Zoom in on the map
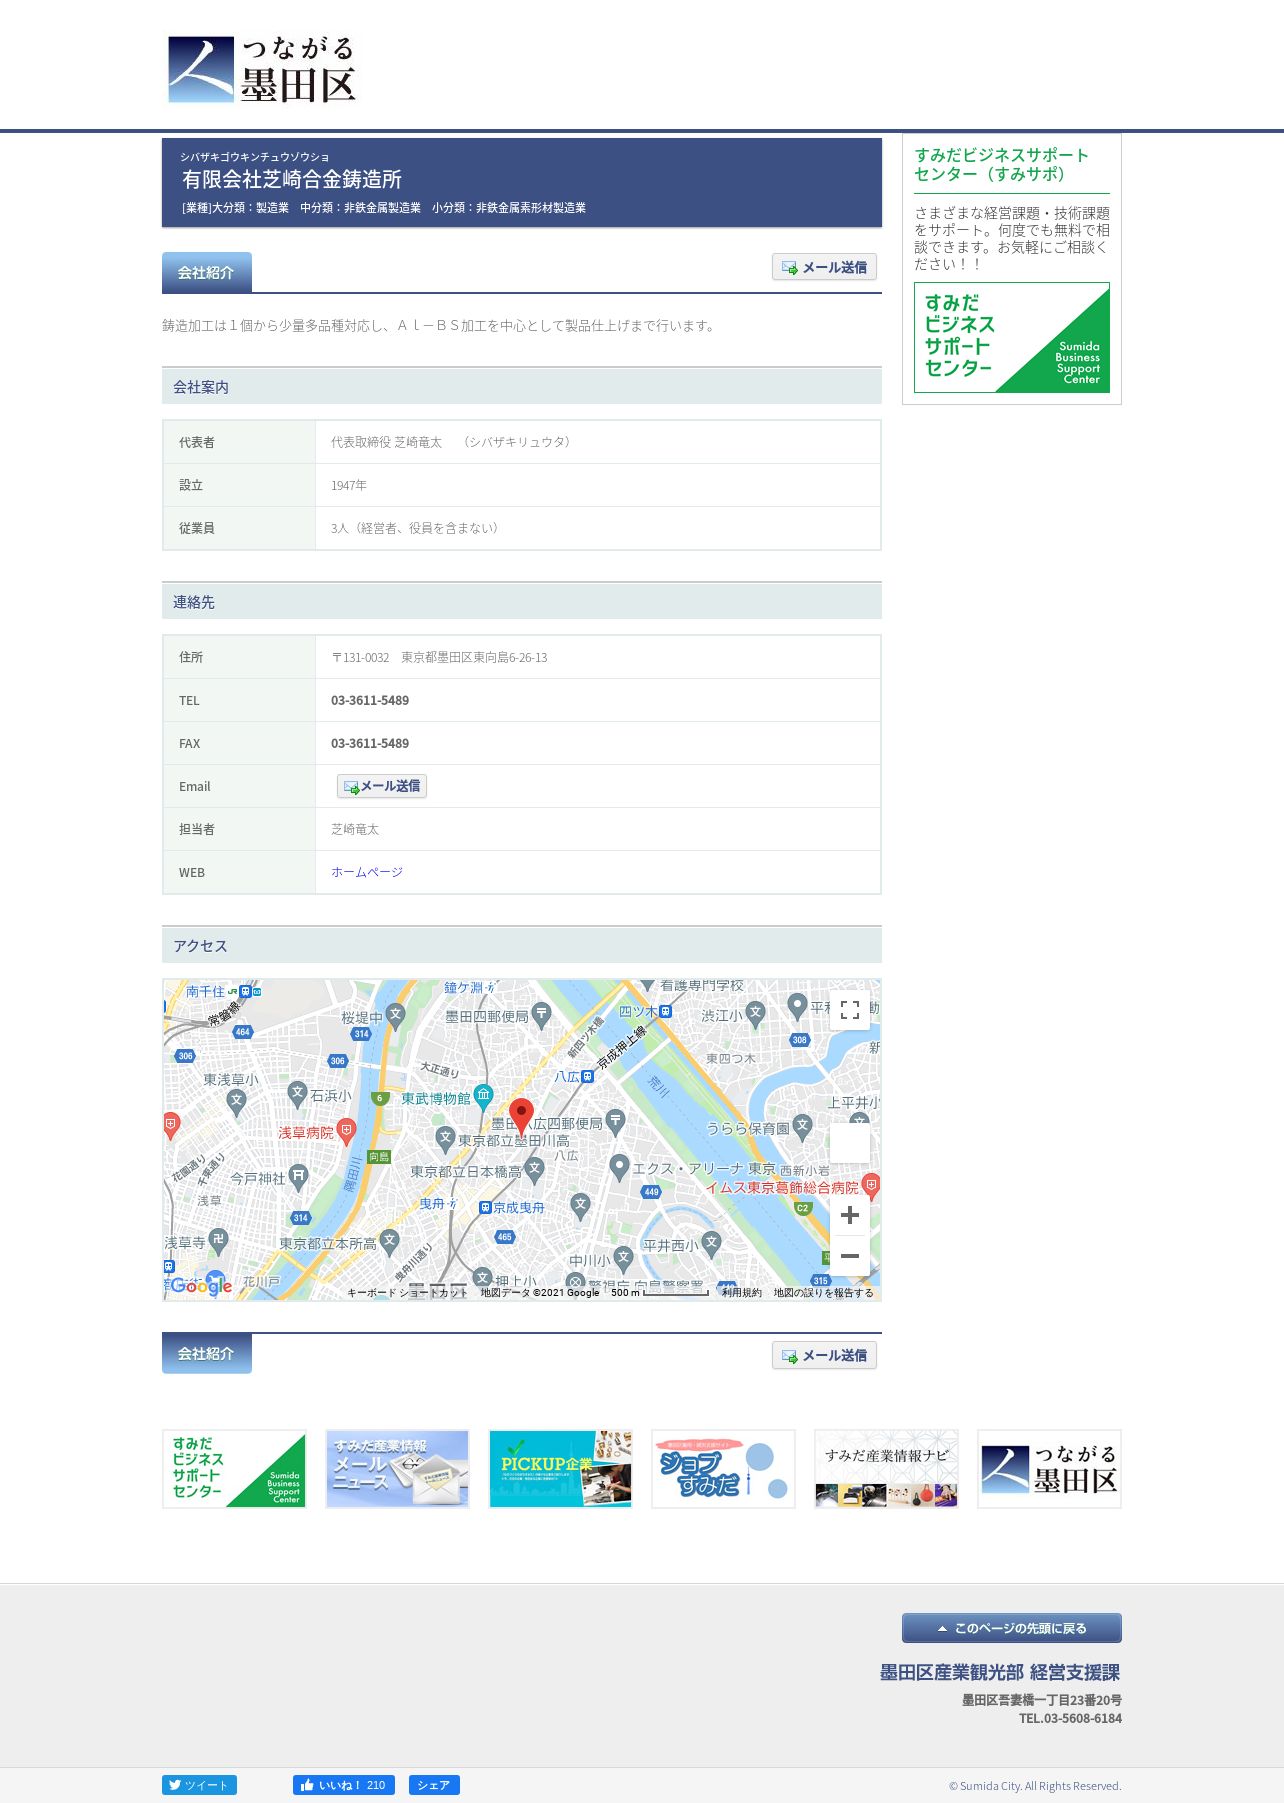Image resolution: width=1284 pixels, height=1803 pixels. [x=850, y=1215]
